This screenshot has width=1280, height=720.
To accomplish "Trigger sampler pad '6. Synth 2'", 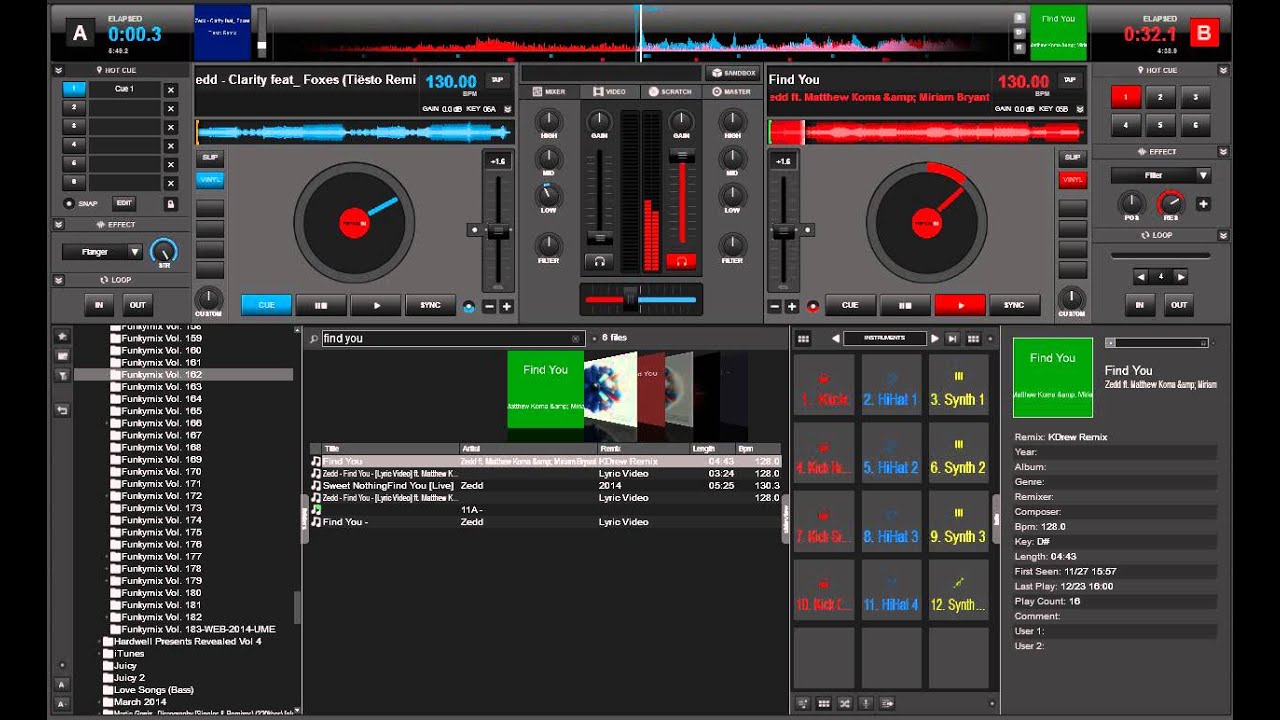I will click(x=958, y=453).
